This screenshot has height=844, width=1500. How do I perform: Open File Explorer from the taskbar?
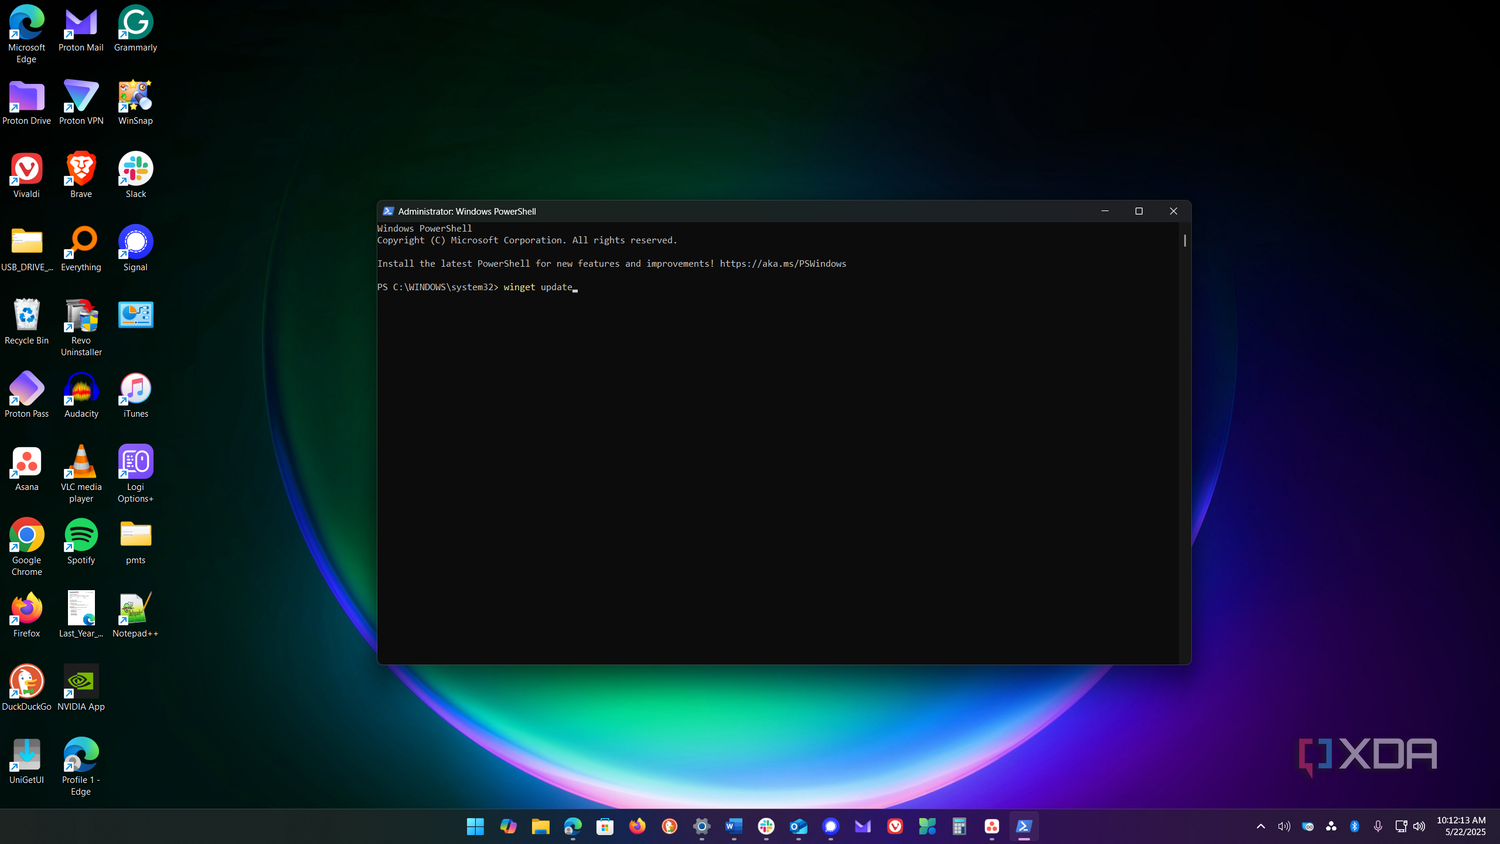[540, 826]
